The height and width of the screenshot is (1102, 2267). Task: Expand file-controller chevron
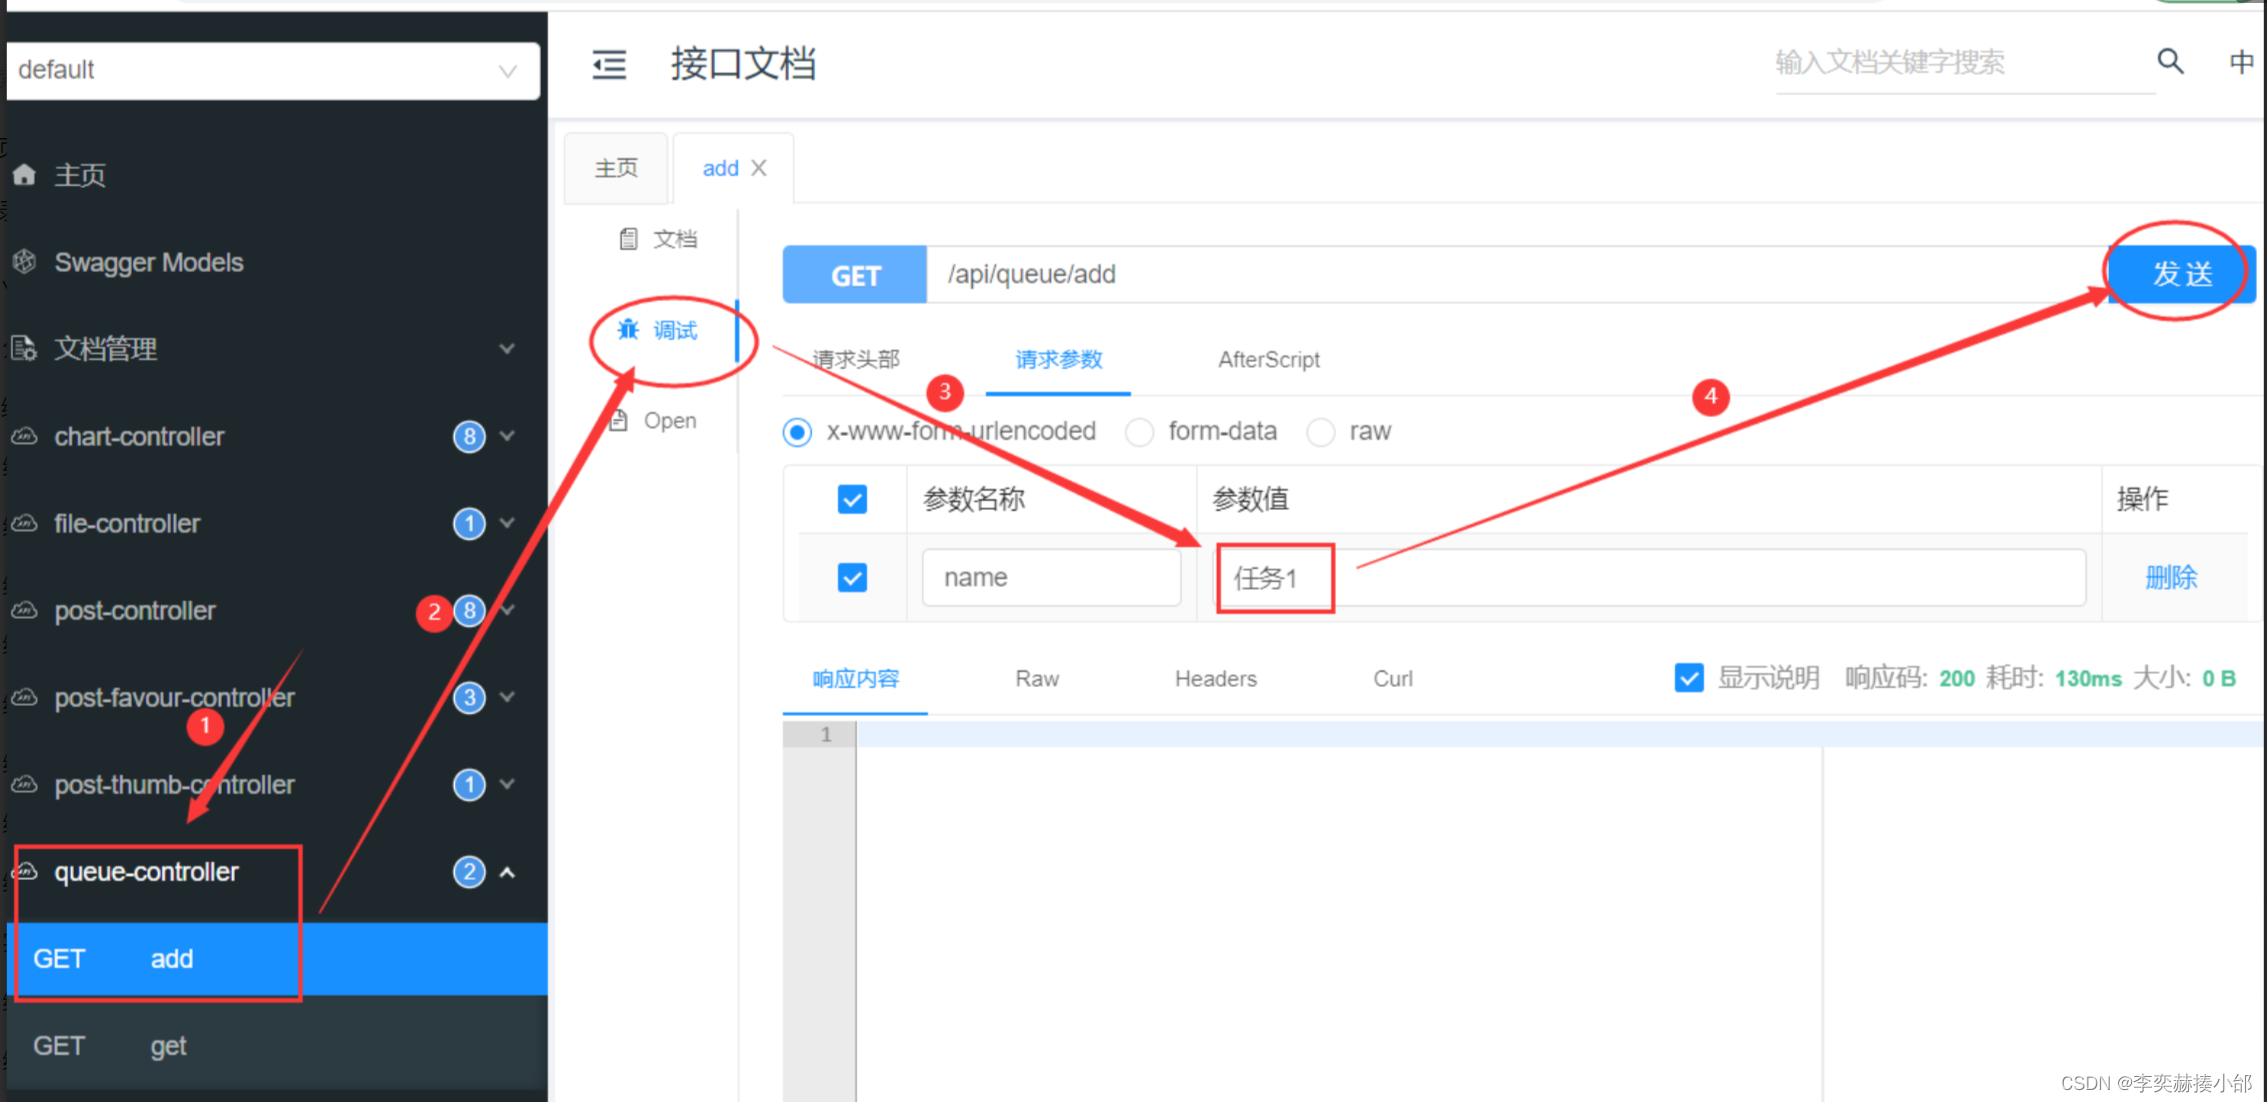[507, 523]
